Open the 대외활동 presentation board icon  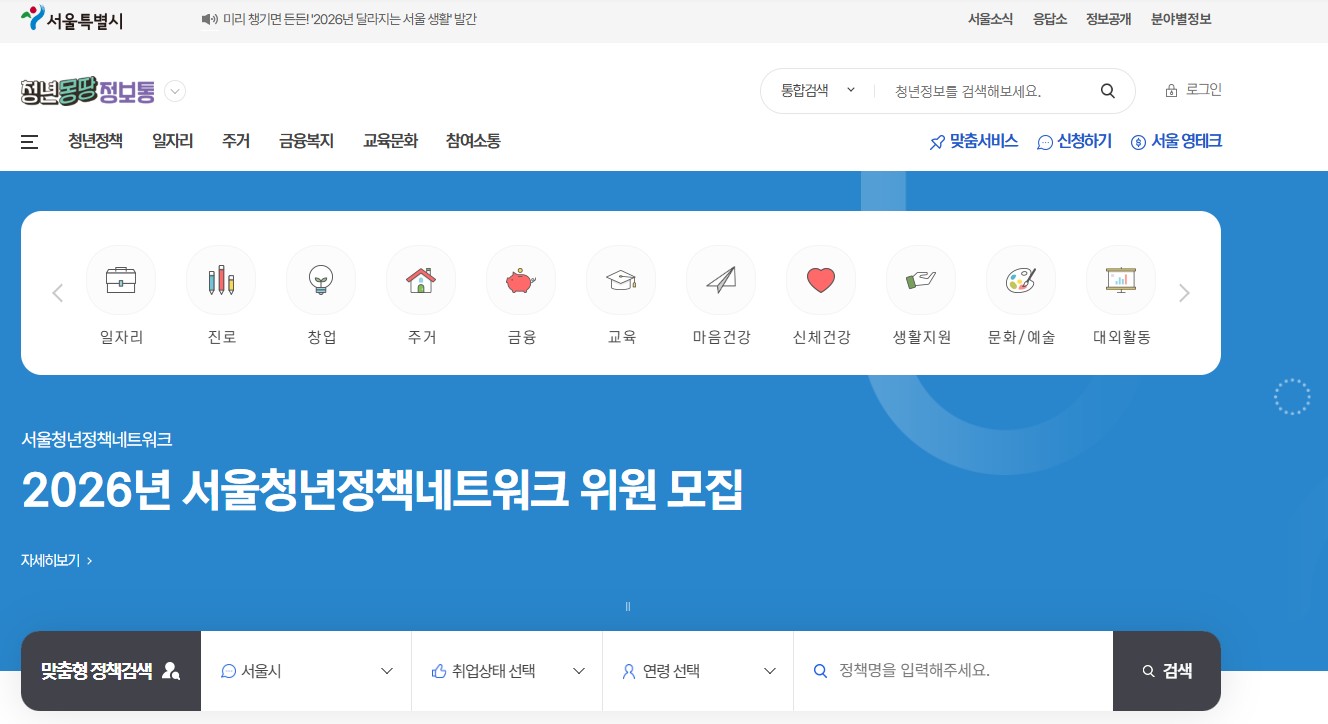1121,280
